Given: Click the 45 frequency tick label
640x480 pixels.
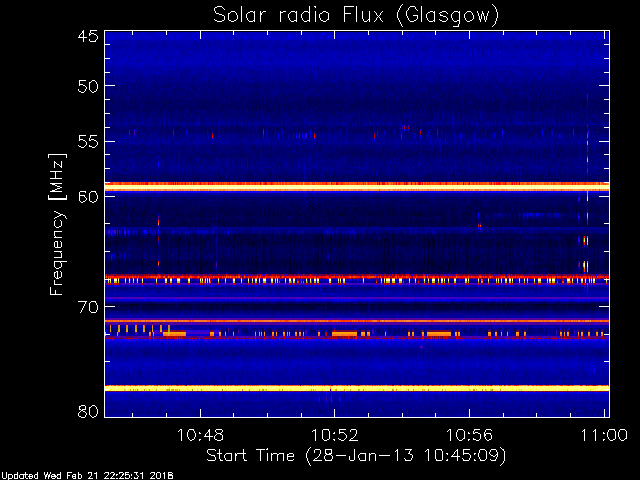Looking at the screenshot, I should tap(88, 36).
